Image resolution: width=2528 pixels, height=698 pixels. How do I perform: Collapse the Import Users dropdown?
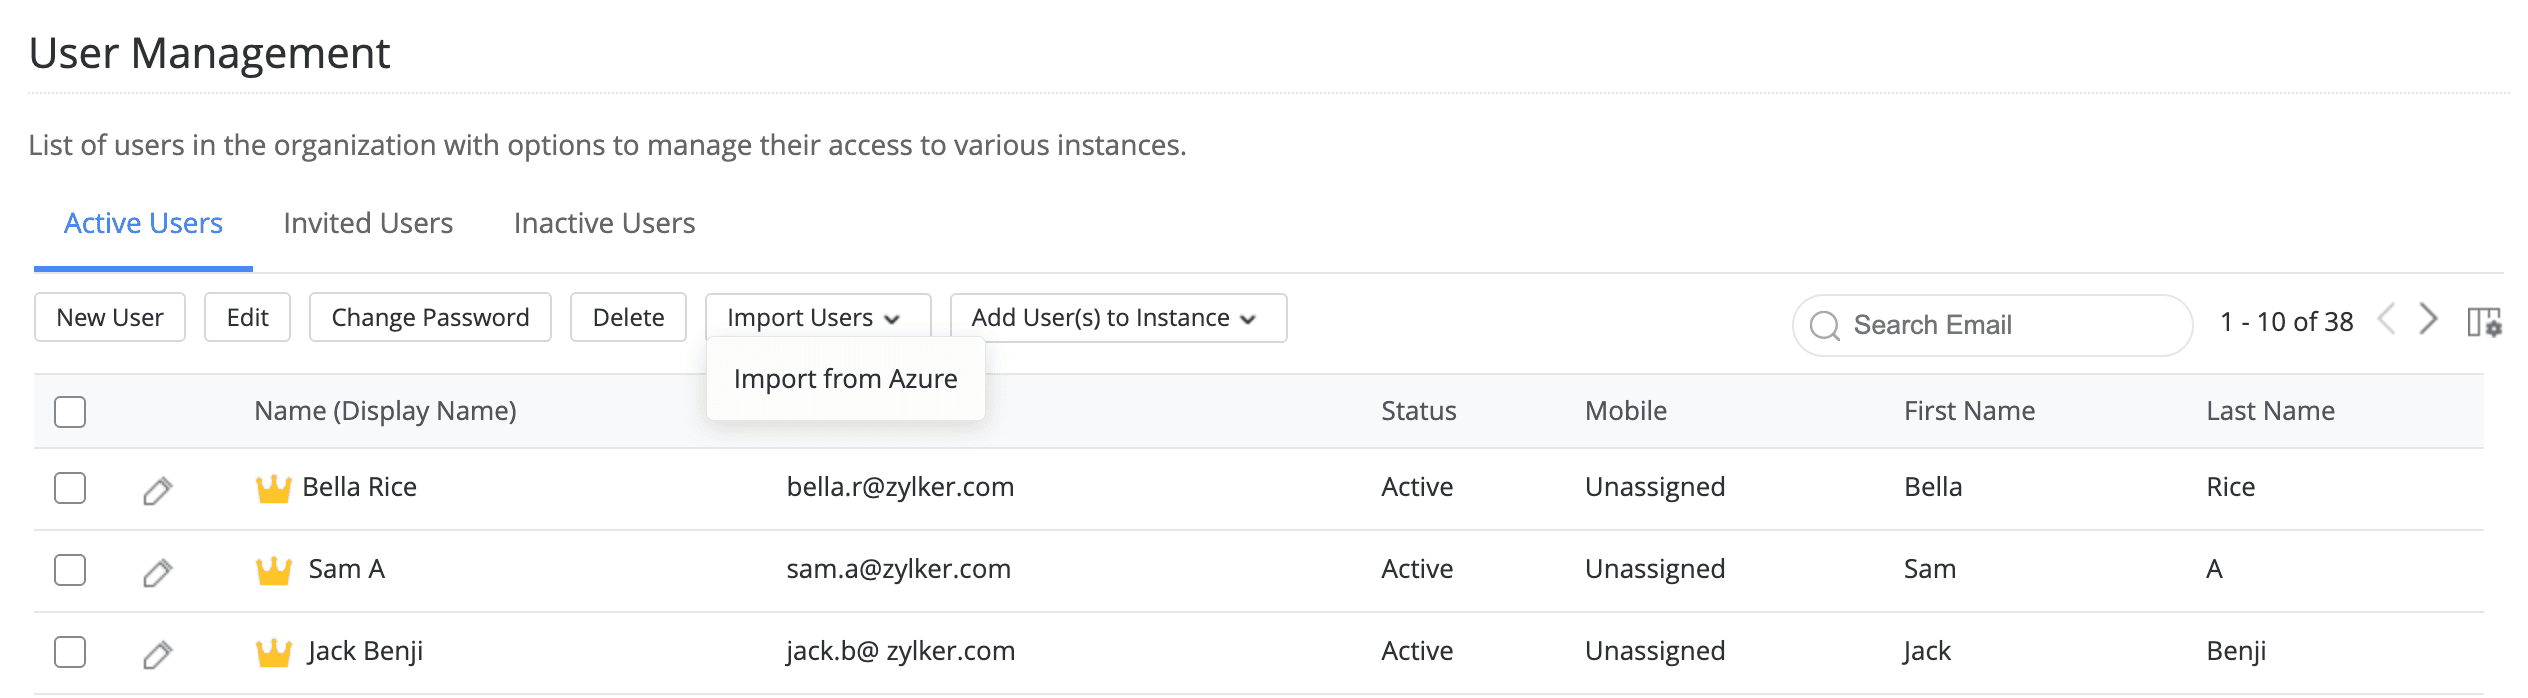pos(817,318)
